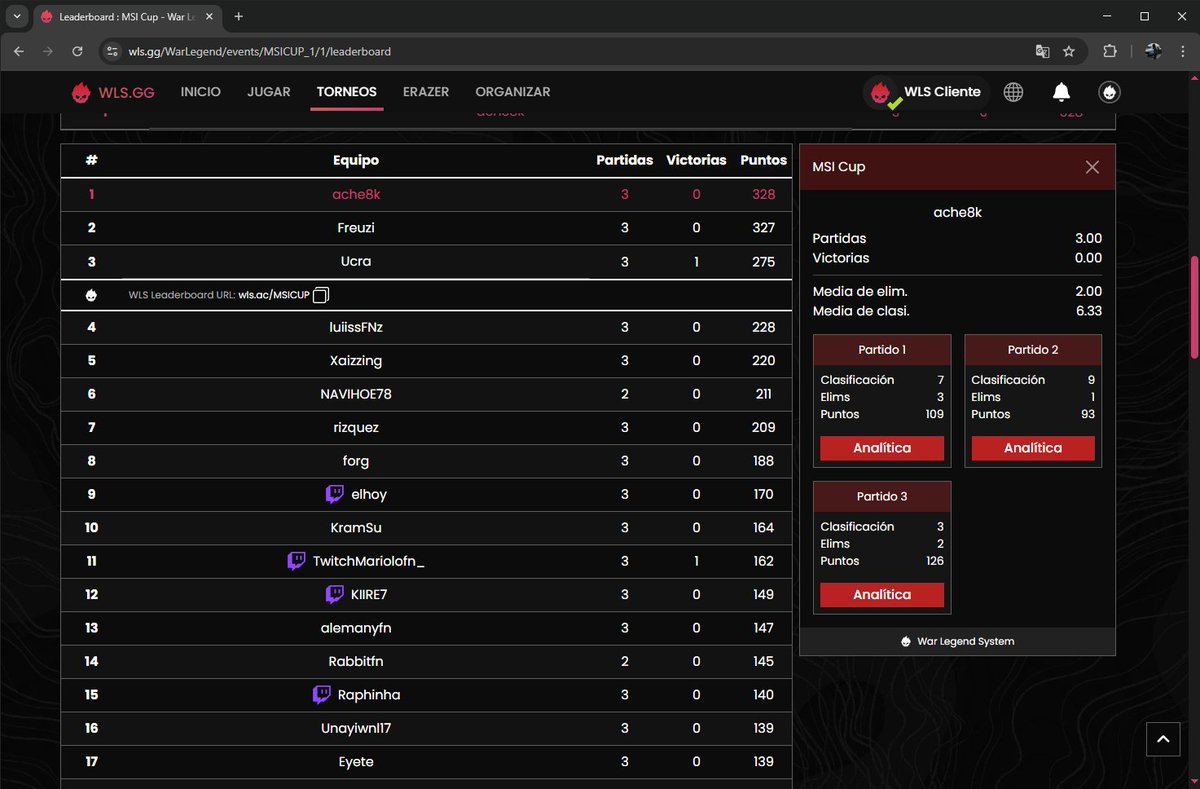This screenshot has height=789, width=1200.
Task: Click the Partido 1 card header
Action: 882,350
